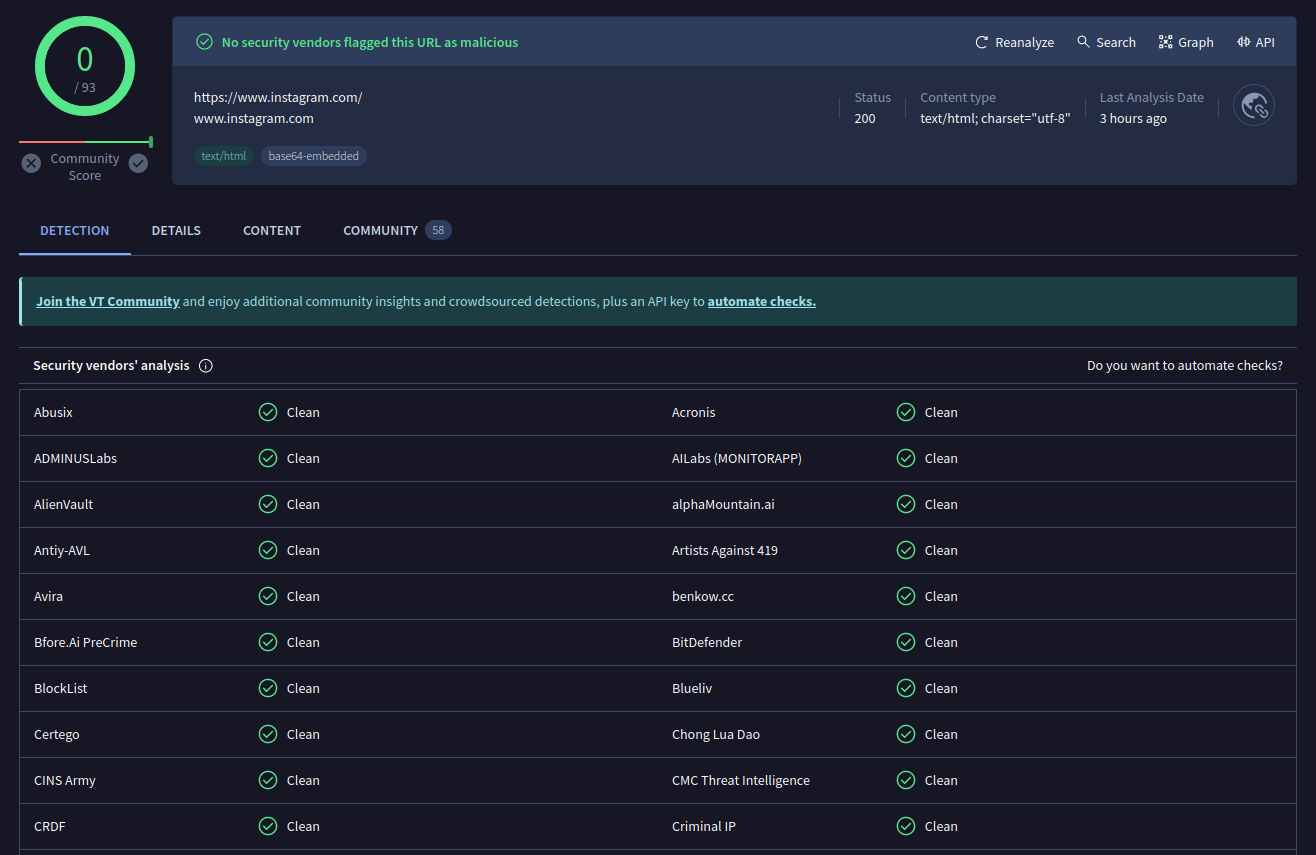Click the Clean check icon for Avira

268,596
